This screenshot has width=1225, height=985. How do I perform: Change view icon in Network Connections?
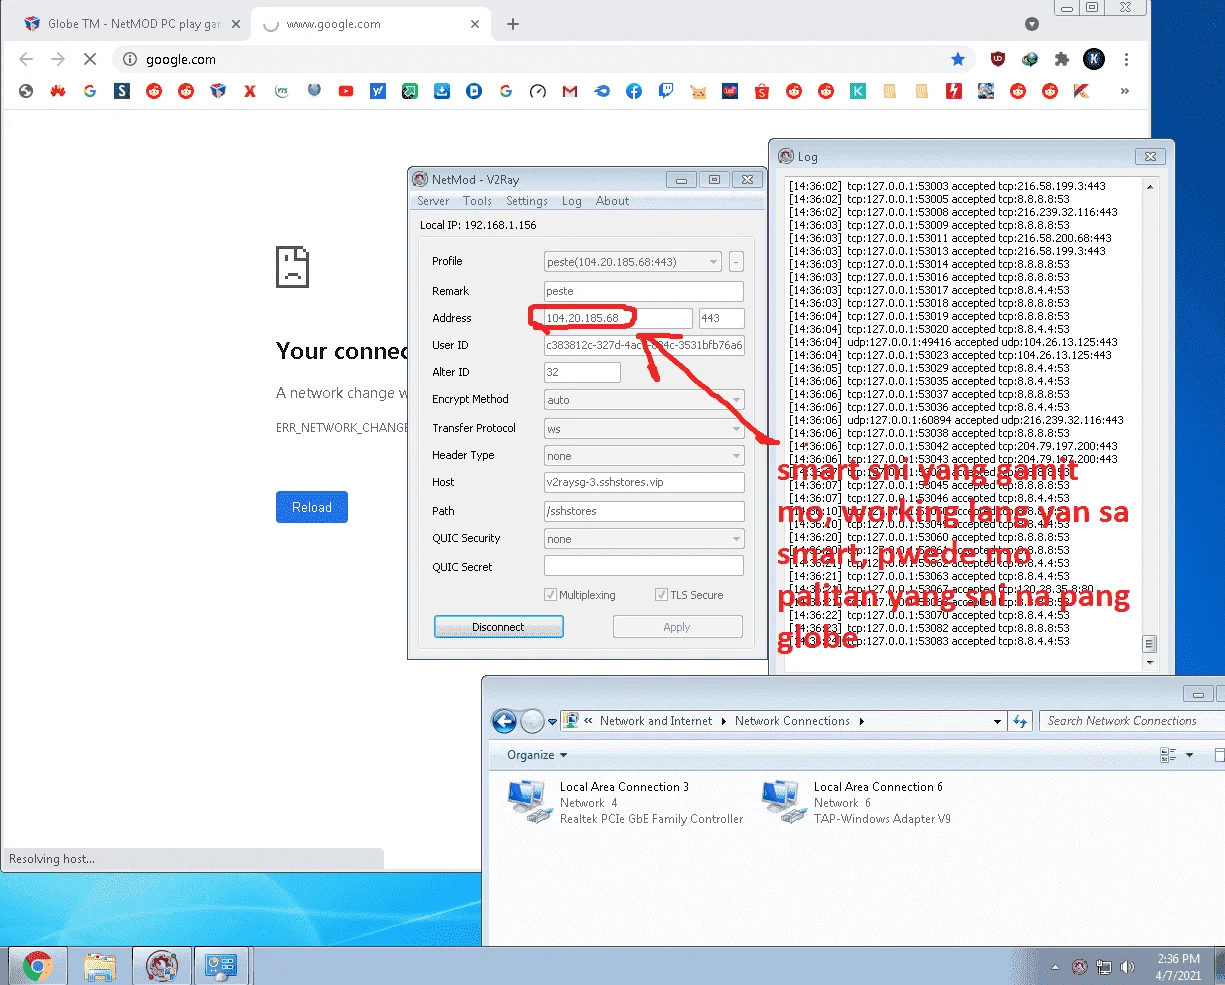[1167, 755]
